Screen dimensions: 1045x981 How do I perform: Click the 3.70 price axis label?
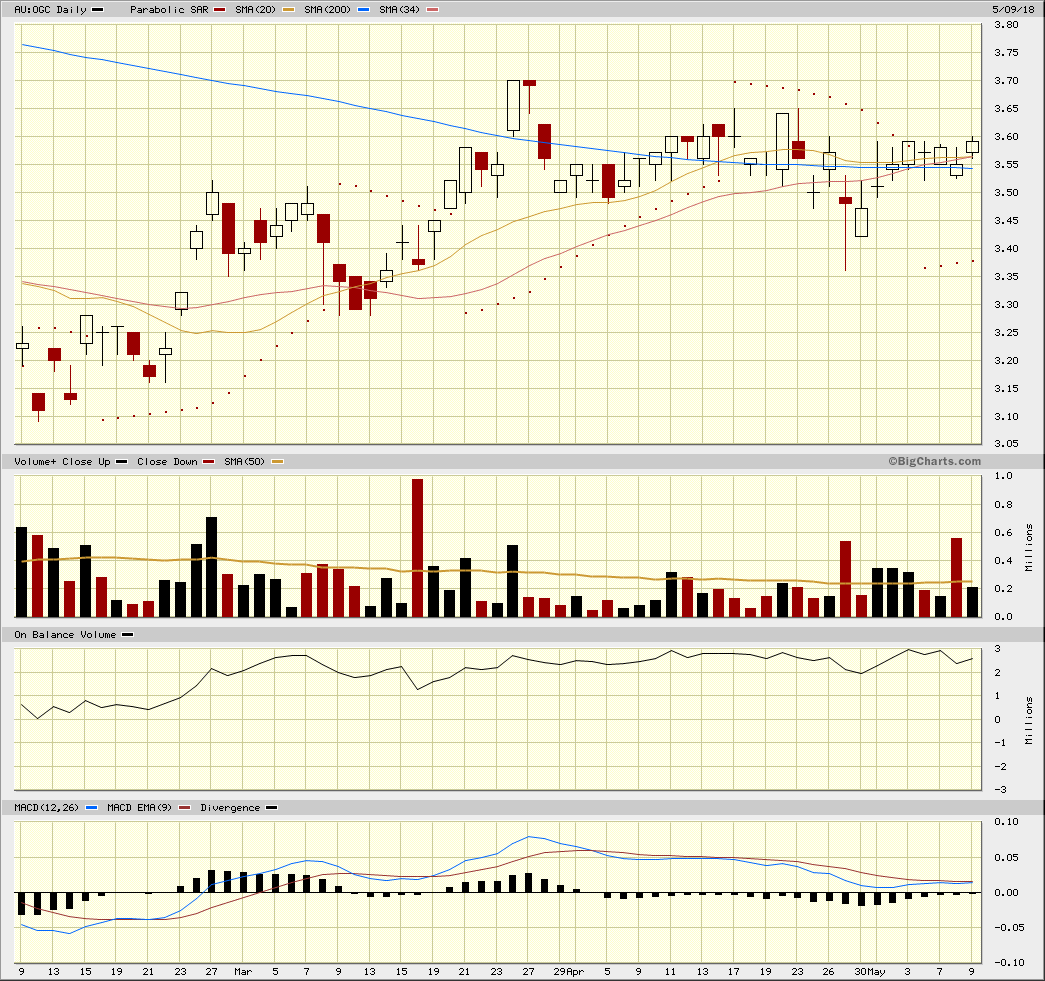pos(1006,81)
